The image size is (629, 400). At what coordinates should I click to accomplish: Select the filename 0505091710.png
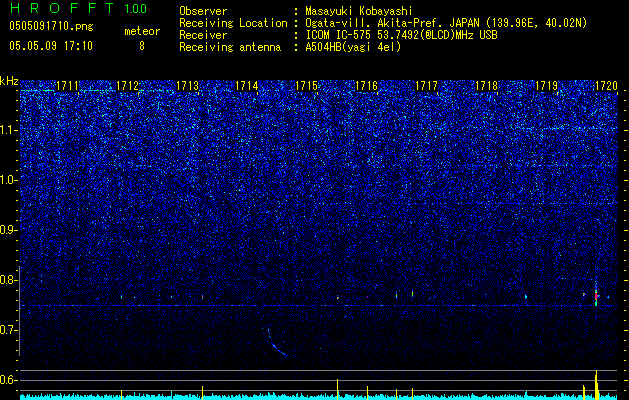tap(51, 26)
